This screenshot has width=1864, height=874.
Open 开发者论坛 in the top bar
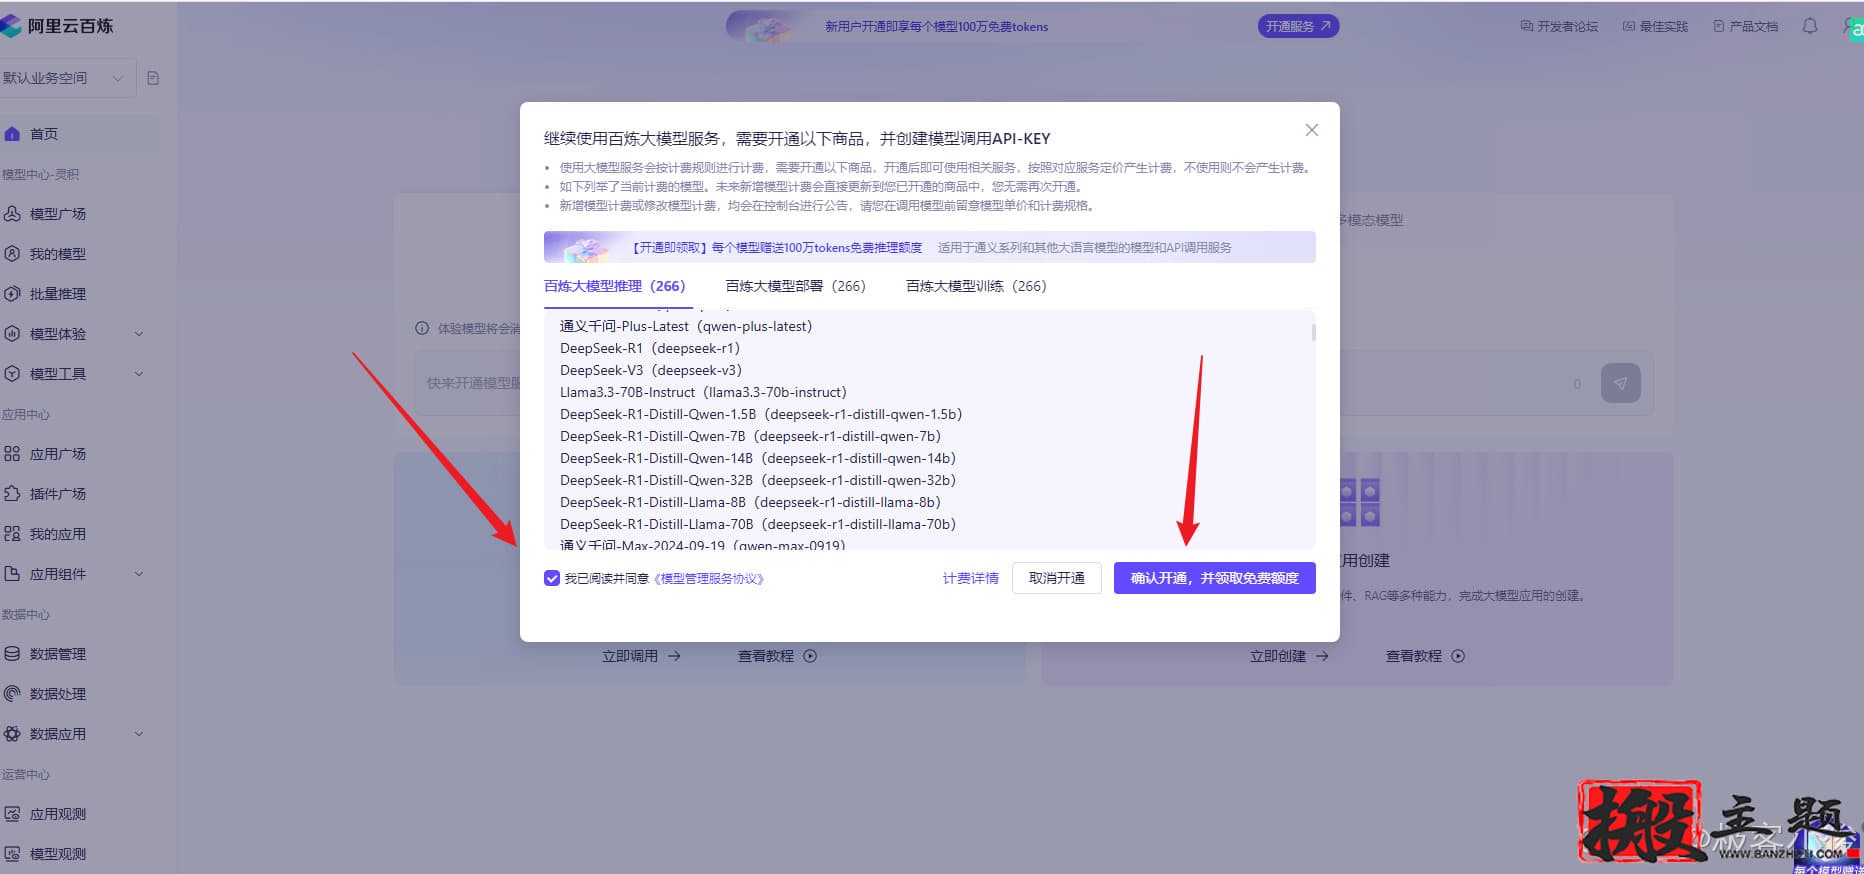[1559, 26]
